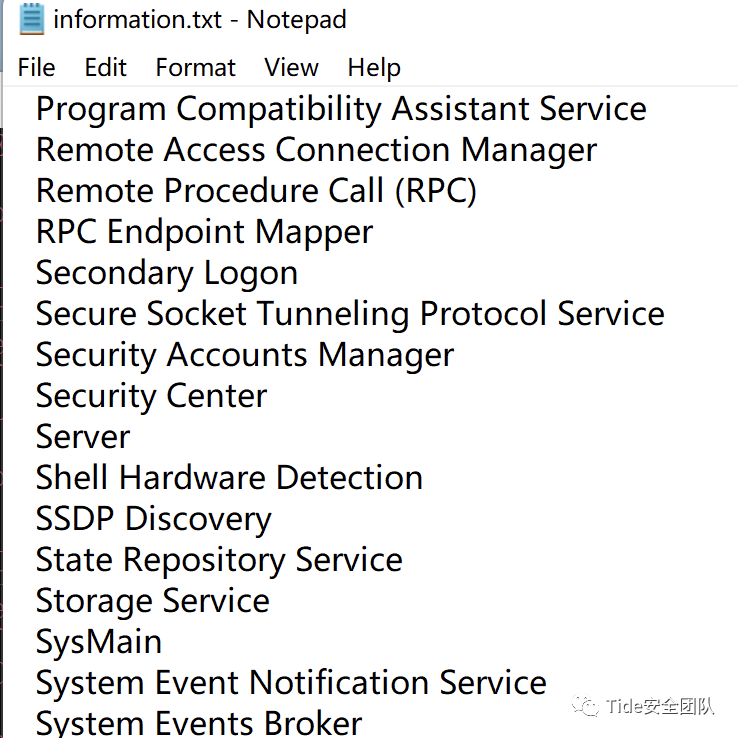This screenshot has height=738, width=738.
Task: Click the System Event Notification Service line
Action: [x=291, y=683]
